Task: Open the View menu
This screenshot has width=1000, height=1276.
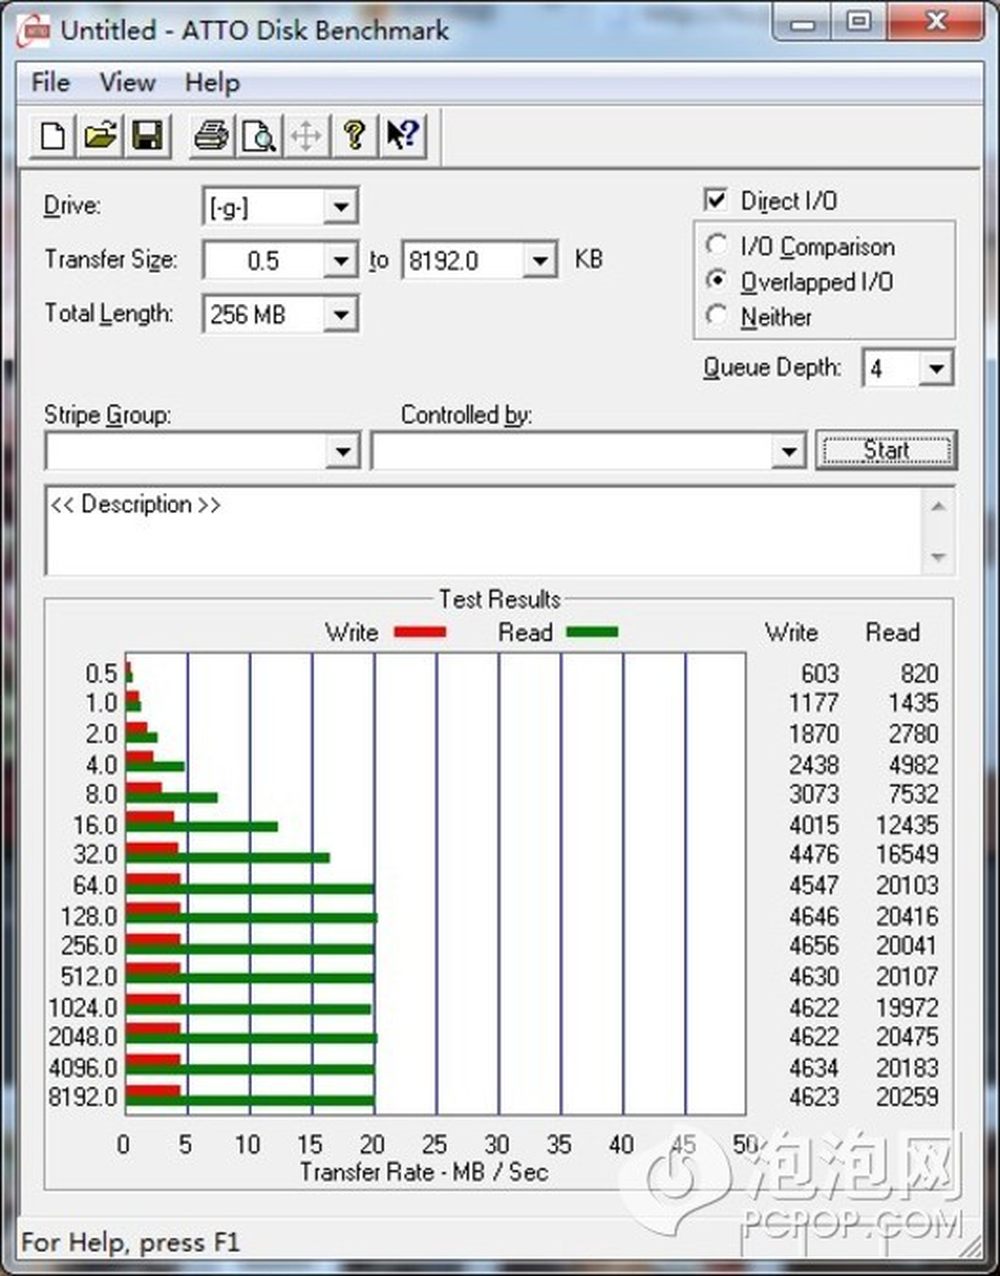Action: [127, 82]
